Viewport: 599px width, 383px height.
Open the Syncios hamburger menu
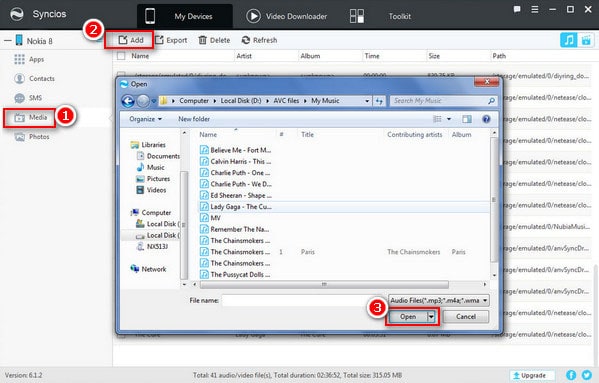[x=535, y=10]
